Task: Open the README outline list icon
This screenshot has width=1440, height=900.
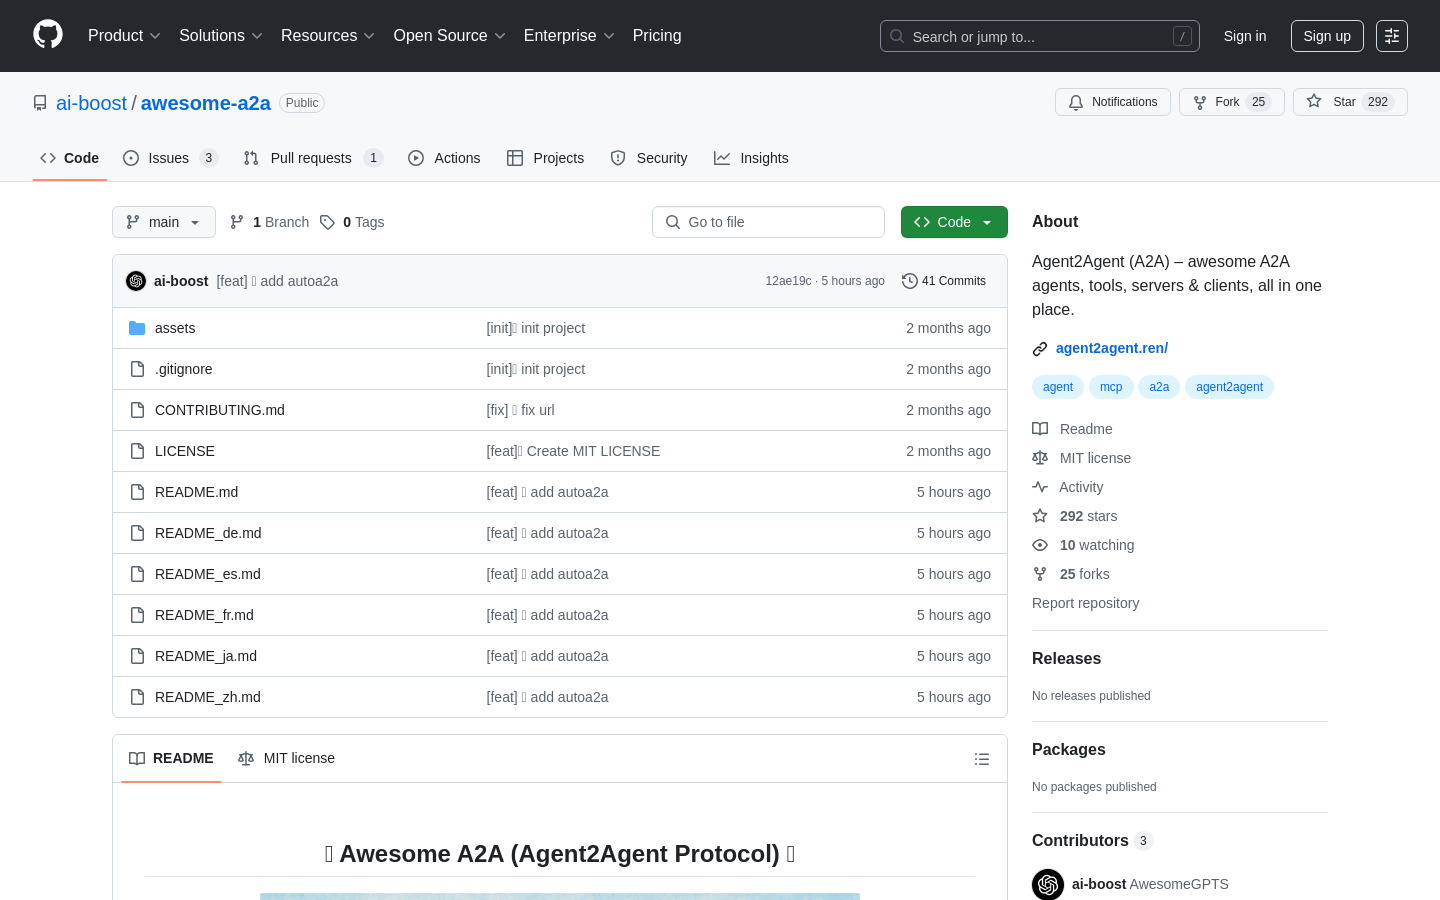Action: click(x=982, y=759)
